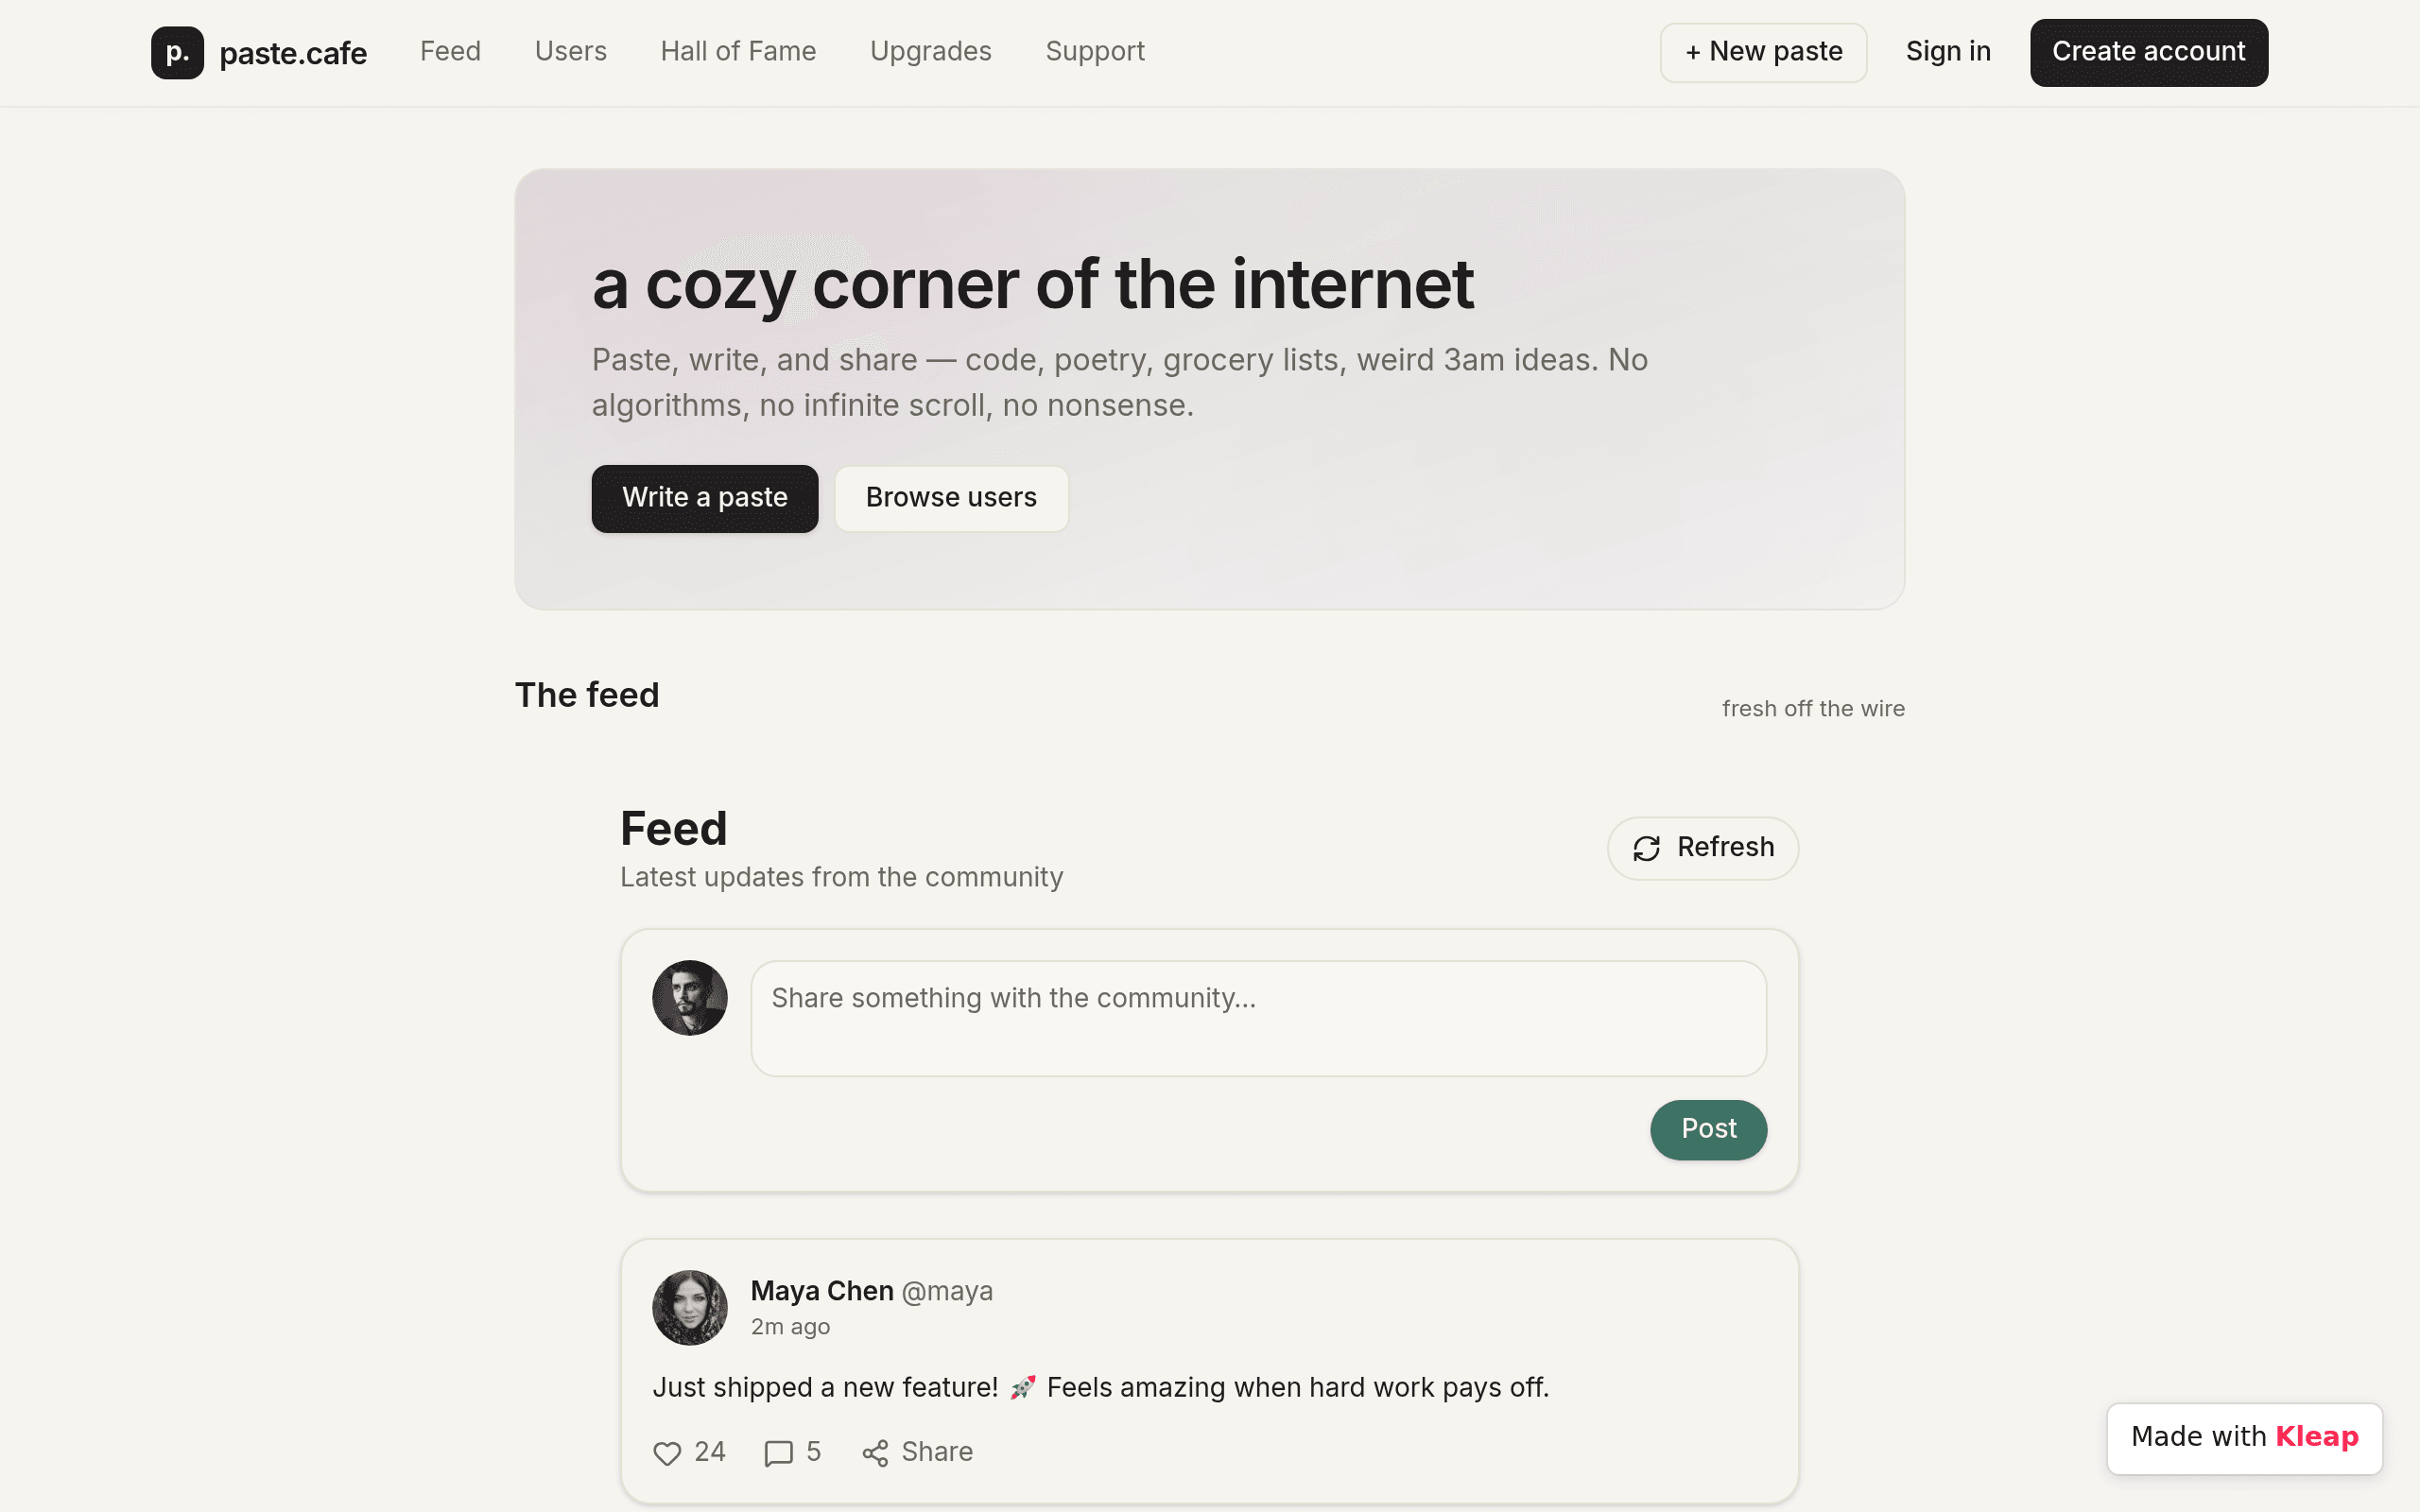This screenshot has height=1512, width=2420.
Task: Open the Support nav link
Action: (x=1095, y=51)
